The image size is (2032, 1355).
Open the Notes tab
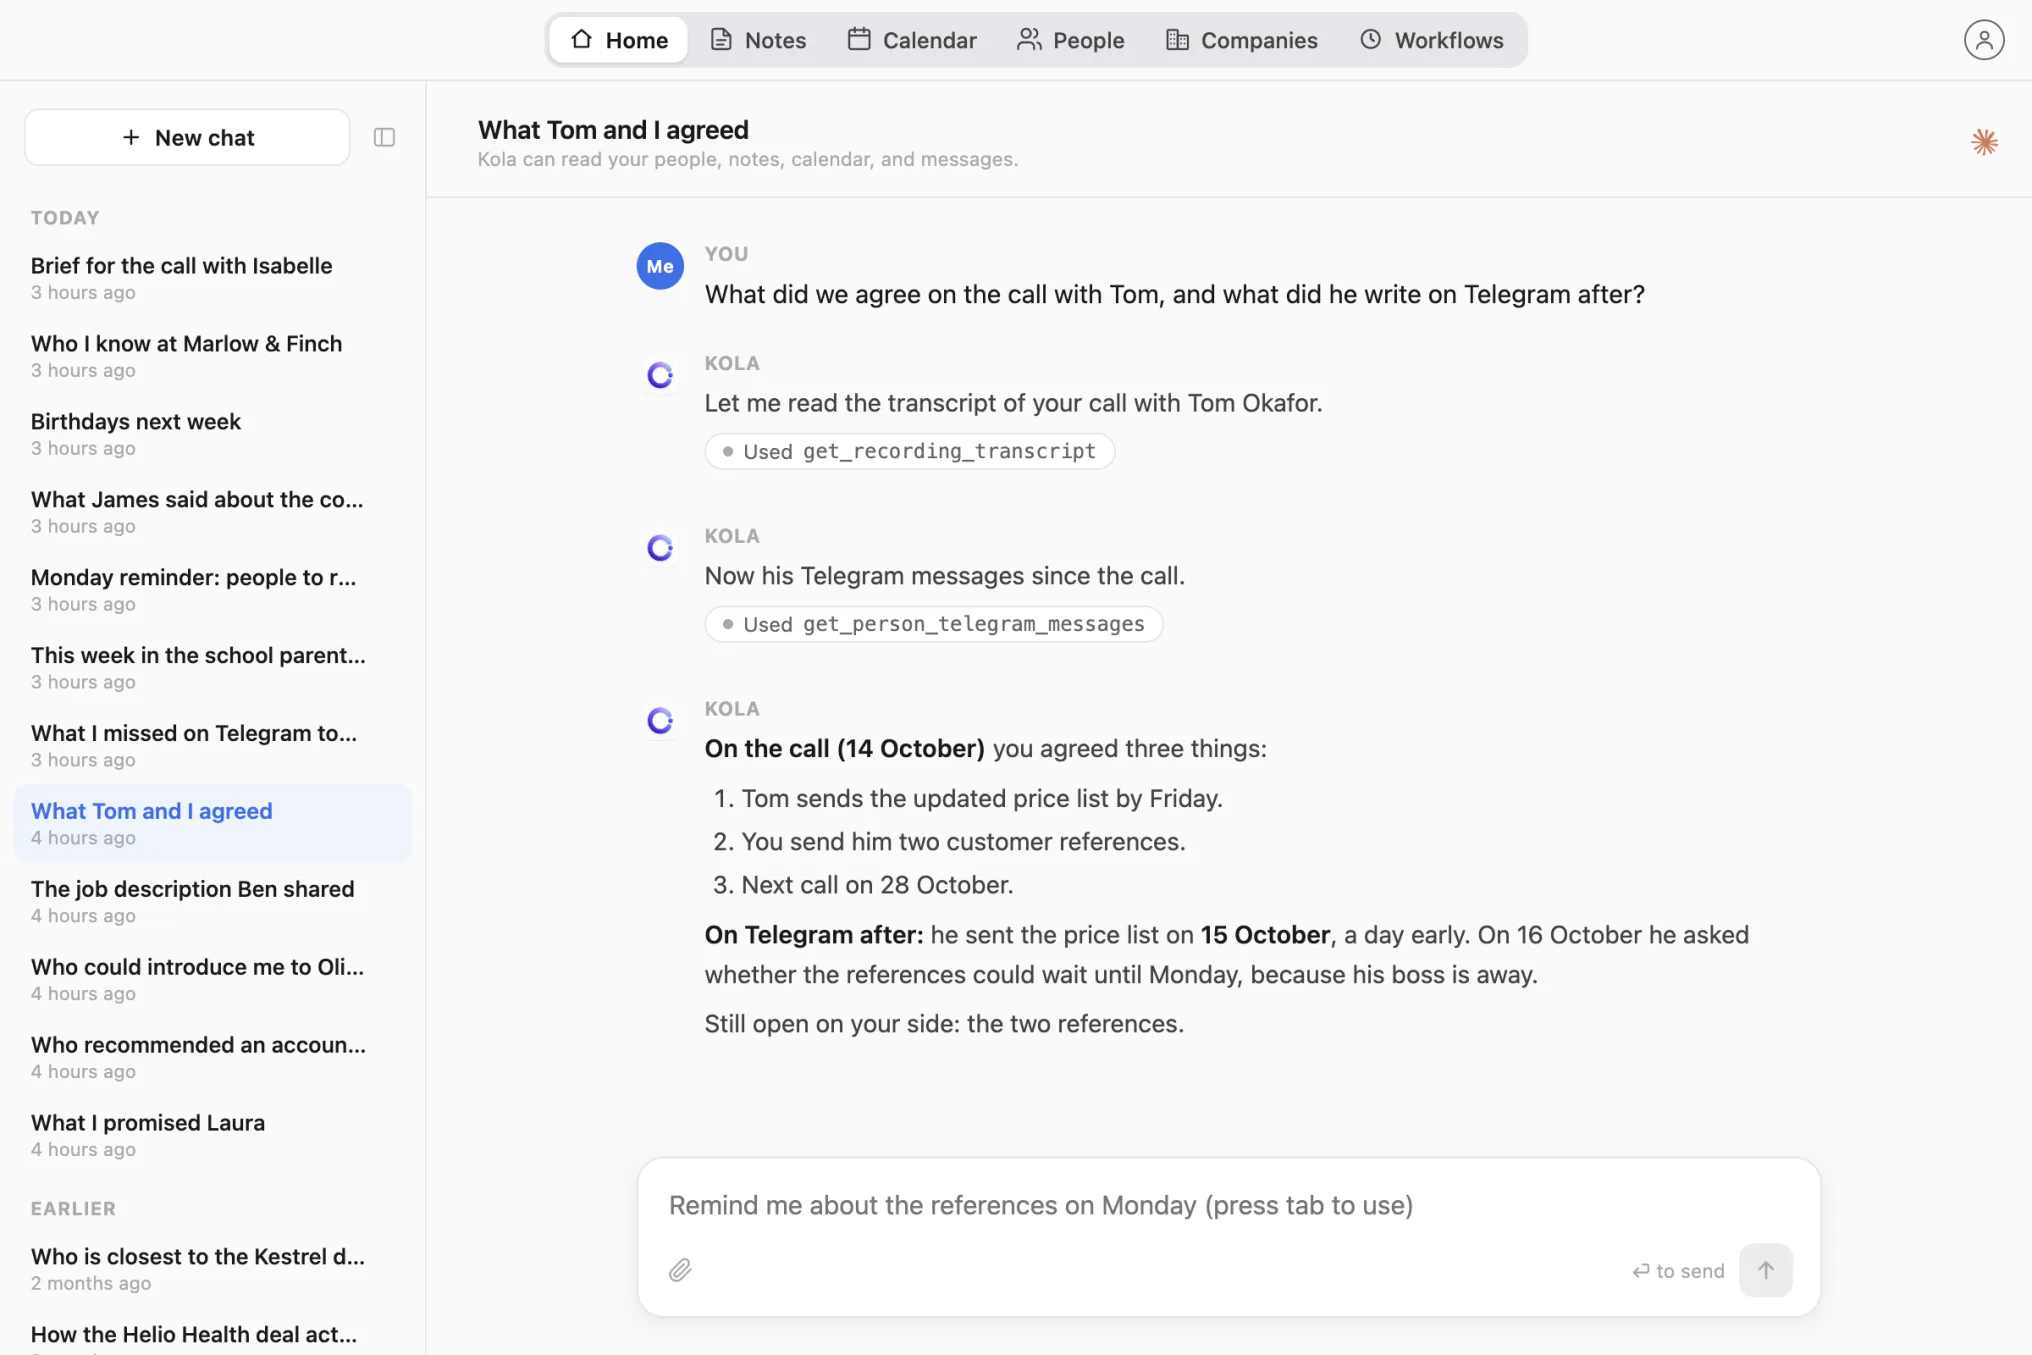tap(758, 40)
